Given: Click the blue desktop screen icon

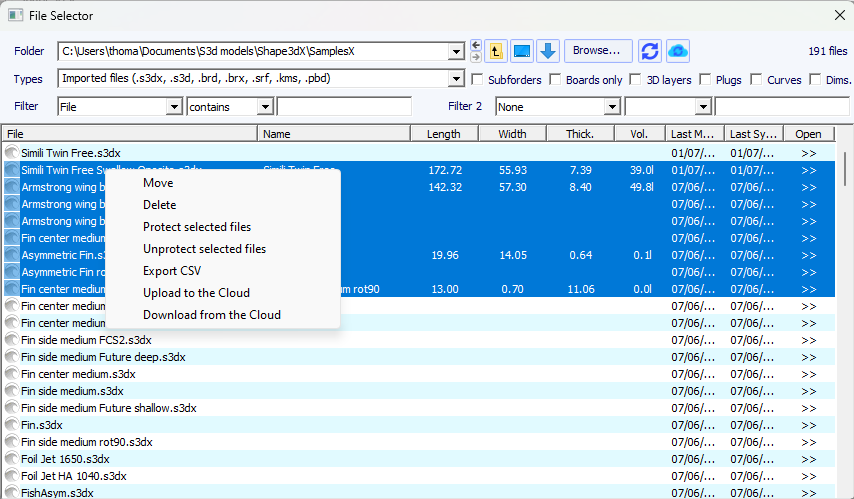Looking at the screenshot, I should [522, 50].
